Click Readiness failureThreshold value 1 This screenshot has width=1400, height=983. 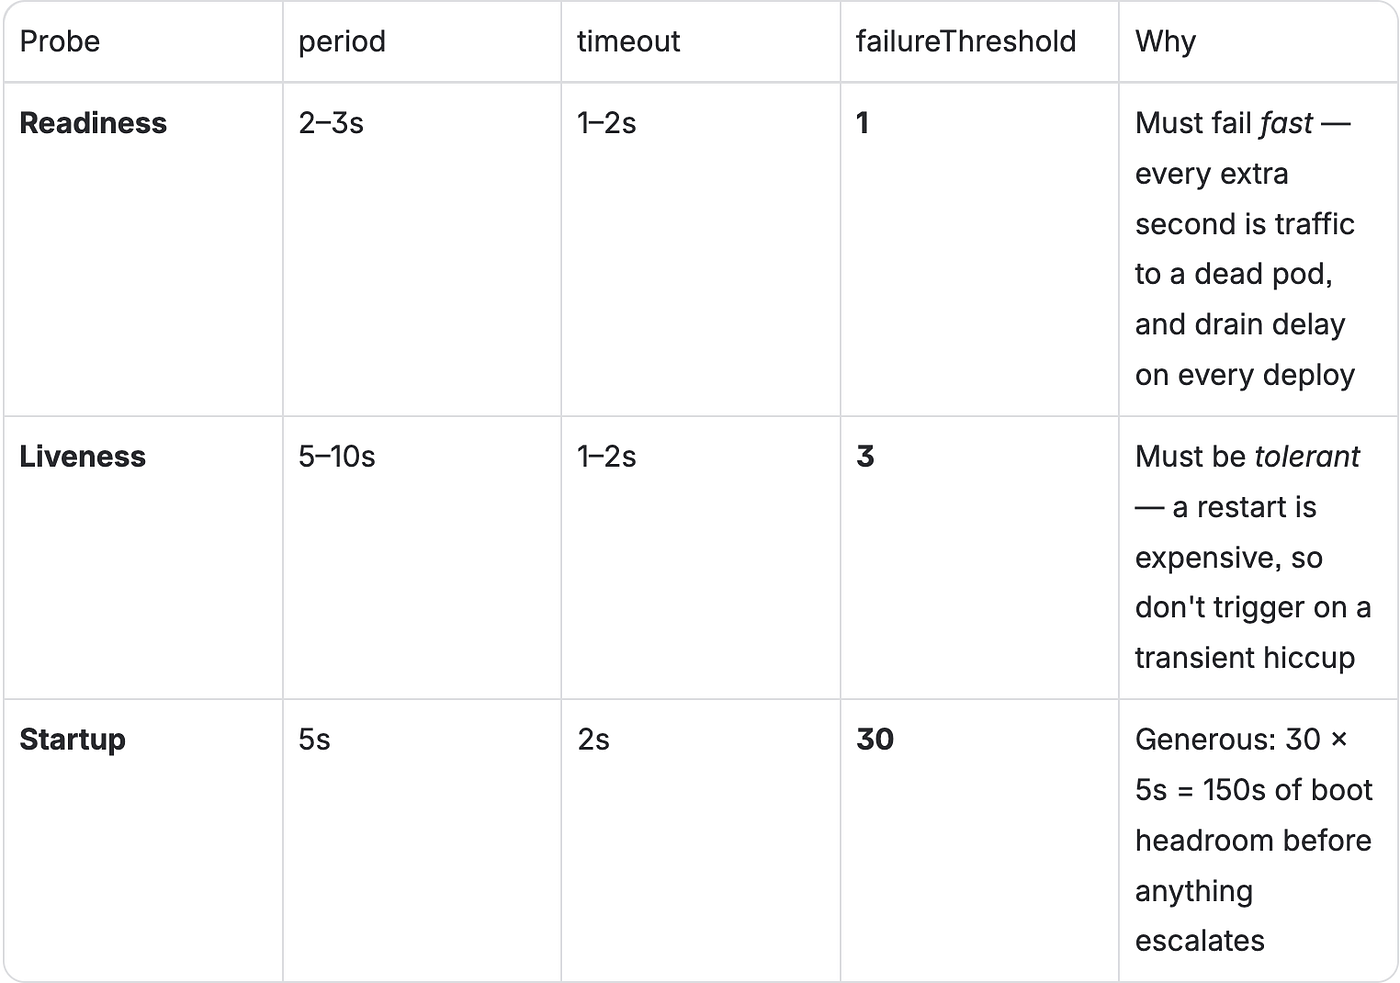863,123
